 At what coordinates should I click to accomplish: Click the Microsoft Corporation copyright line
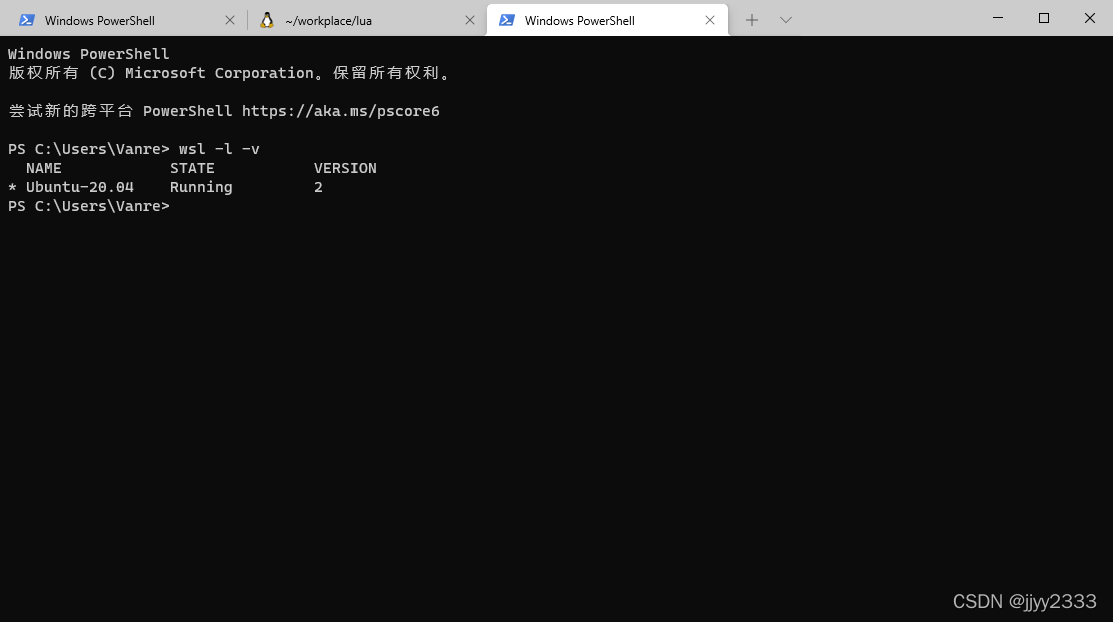click(229, 73)
